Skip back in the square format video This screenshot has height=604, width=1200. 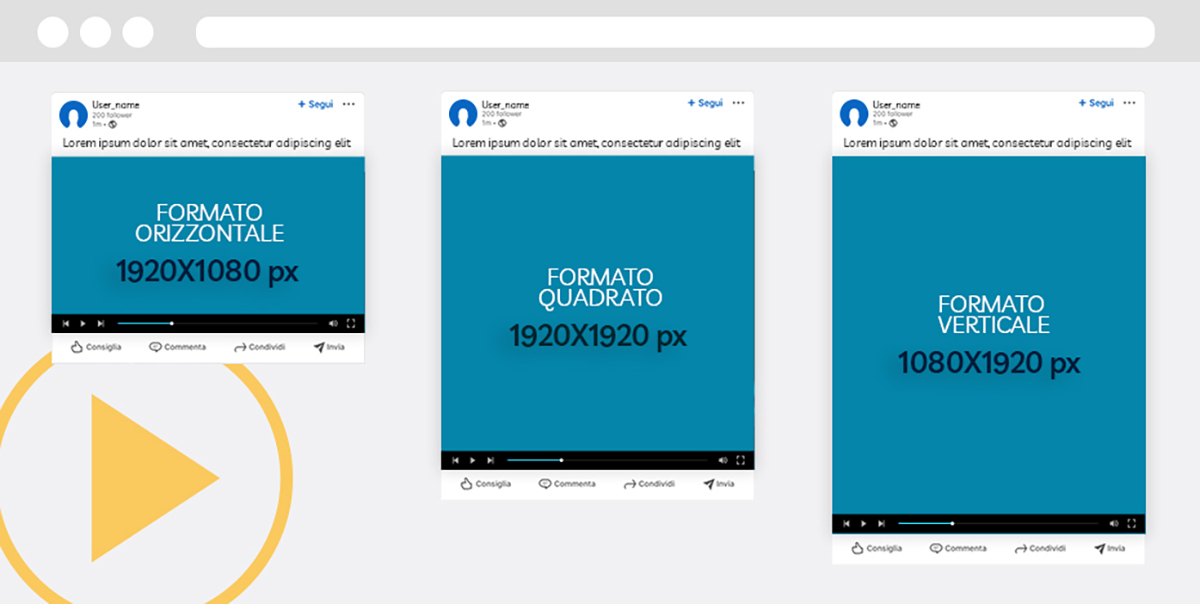click(456, 460)
